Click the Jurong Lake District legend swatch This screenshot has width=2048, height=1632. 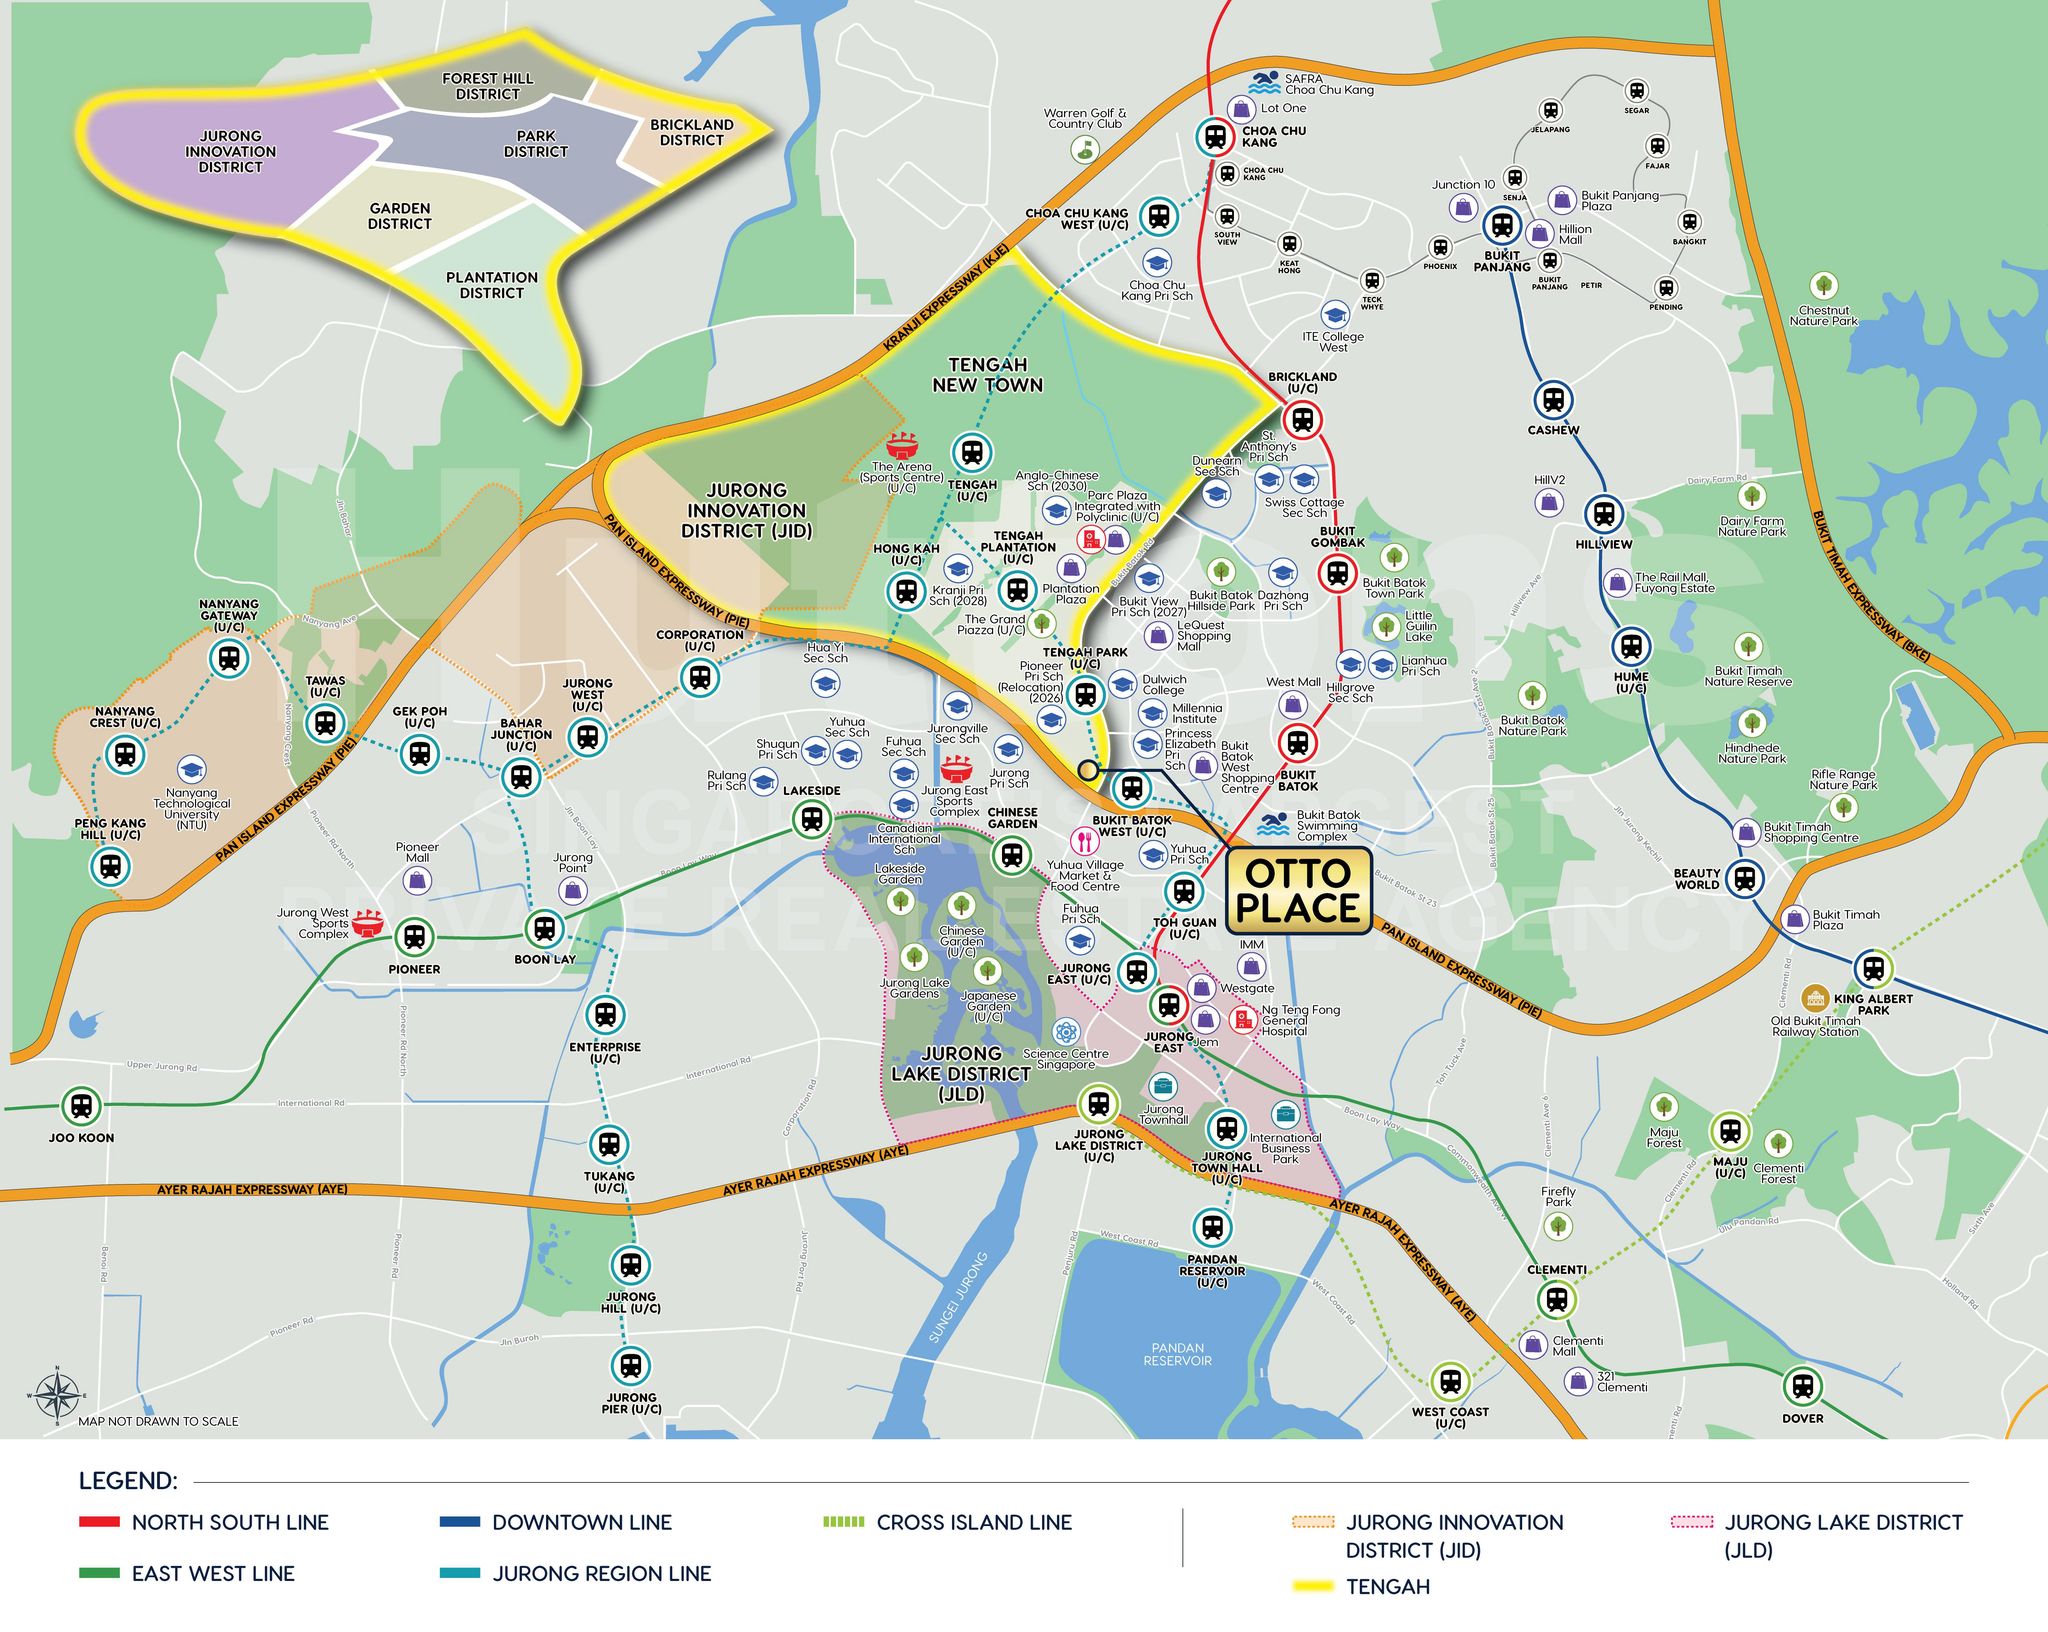pos(1692,1522)
